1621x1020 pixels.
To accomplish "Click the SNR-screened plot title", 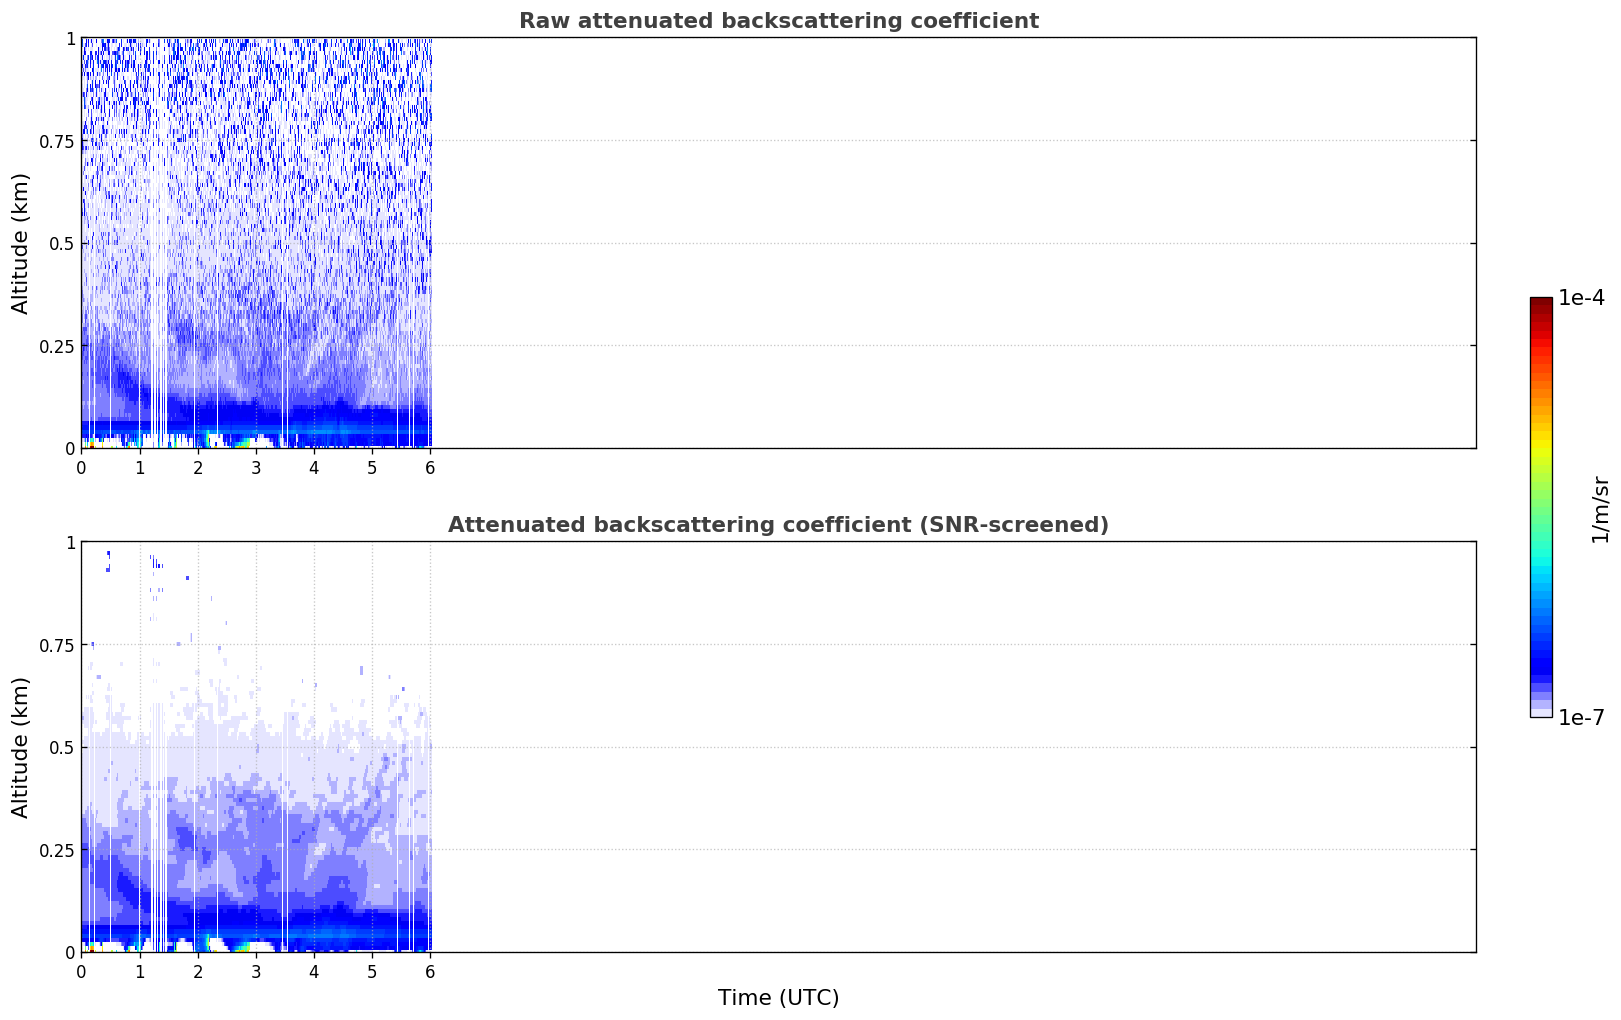I will (x=778, y=525).
